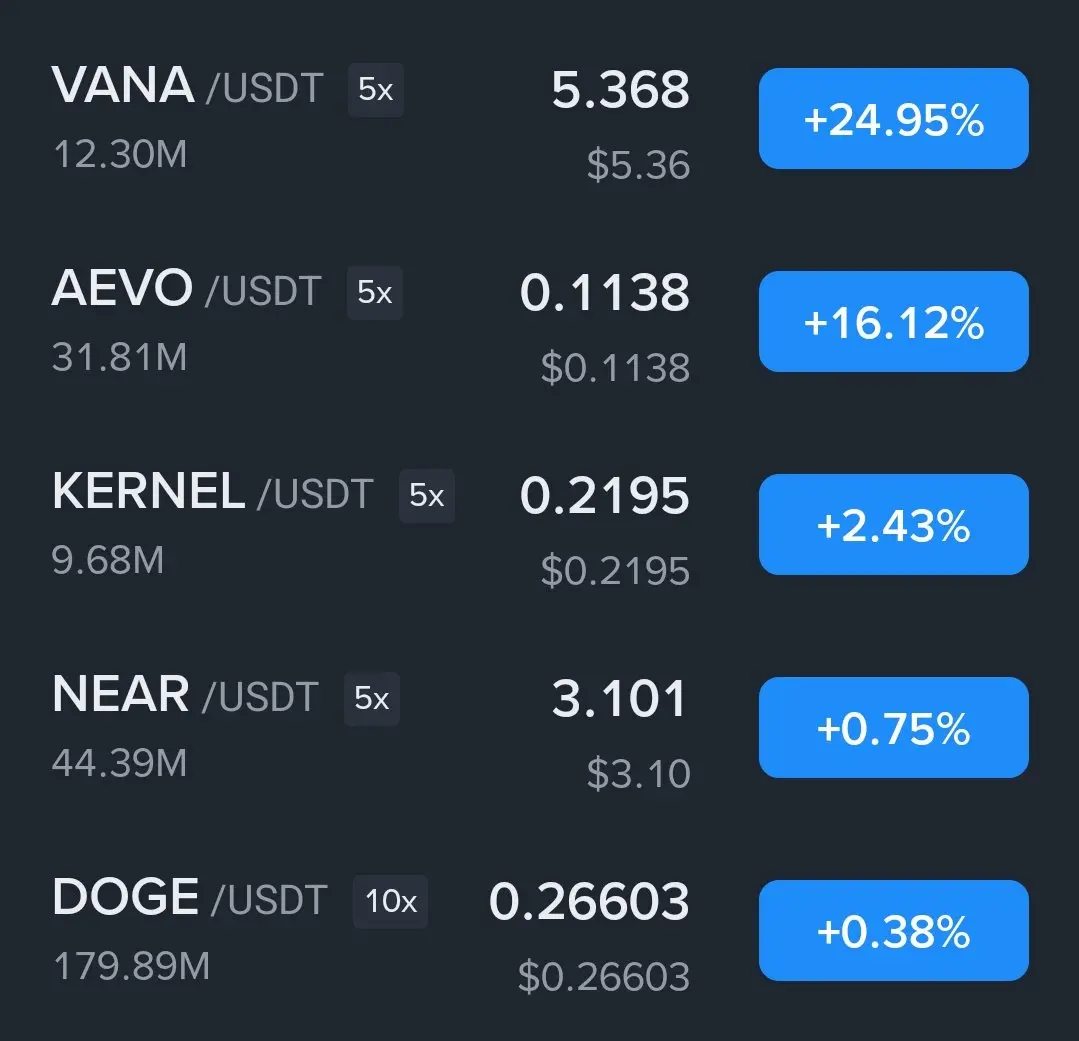
Task: Tap the +24.95% change button
Action: [x=893, y=118]
